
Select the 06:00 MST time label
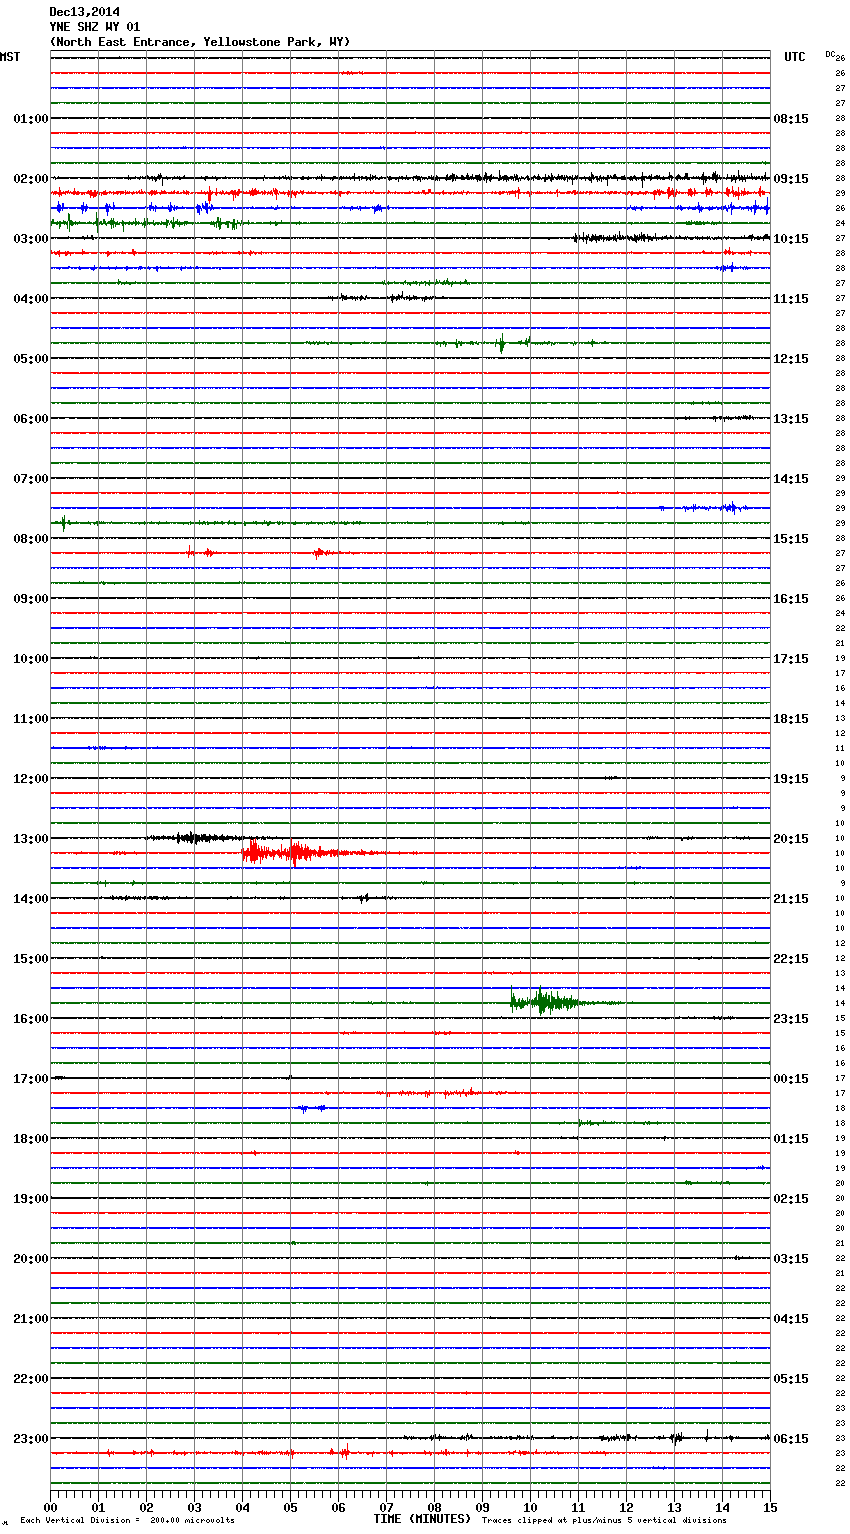tap(31, 419)
